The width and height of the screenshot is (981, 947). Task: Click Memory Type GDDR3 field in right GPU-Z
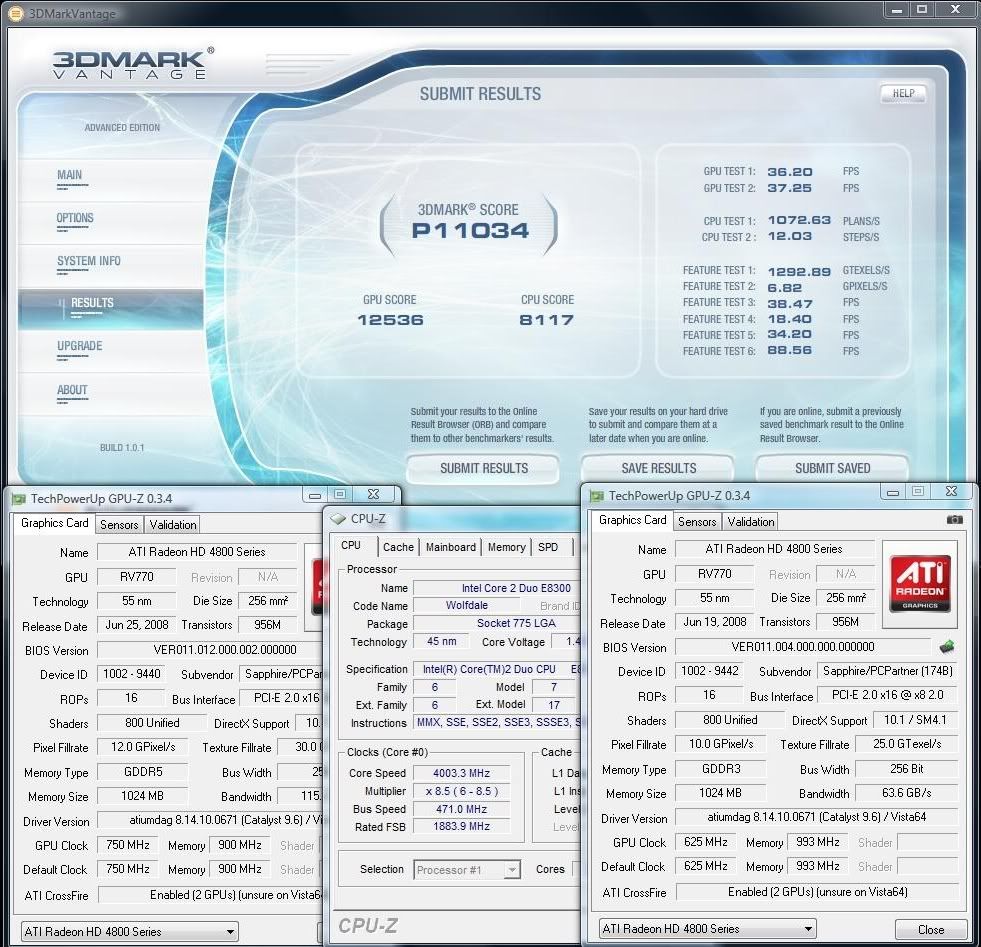(721, 769)
